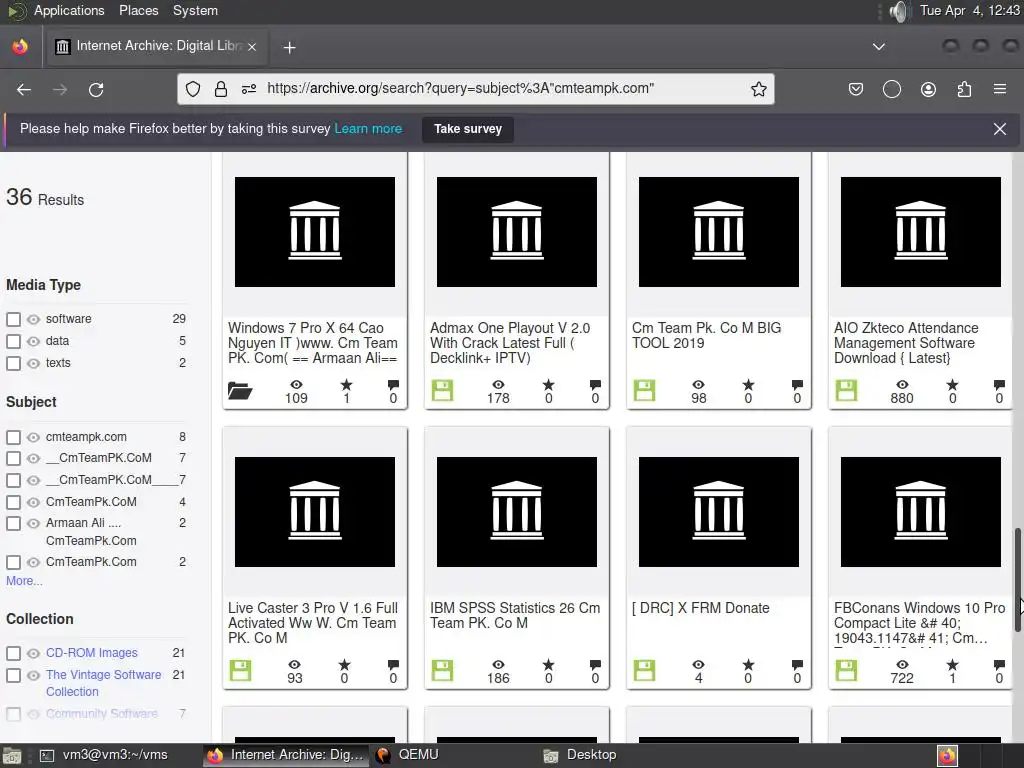Image resolution: width=1024 pixels, height=768 pixels.
Task: Click floppy icon on IBM SPSS Statistics card
Action: tap(442, 670)
